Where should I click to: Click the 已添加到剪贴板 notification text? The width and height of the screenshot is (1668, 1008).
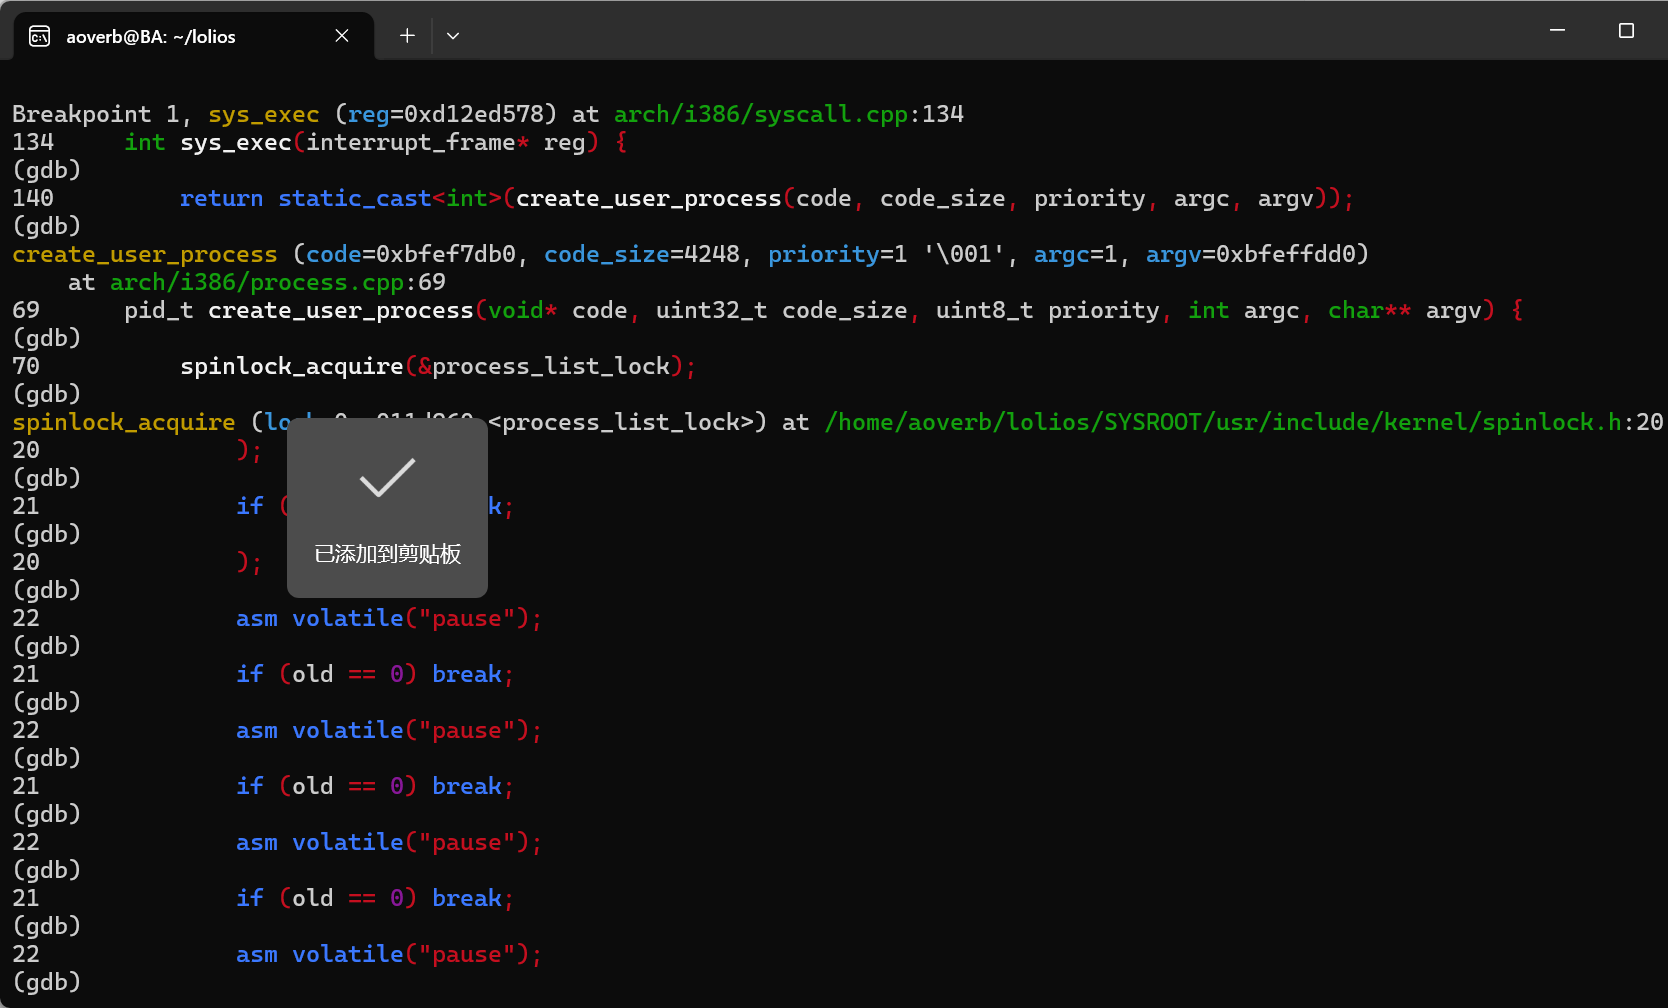[387, 554]
